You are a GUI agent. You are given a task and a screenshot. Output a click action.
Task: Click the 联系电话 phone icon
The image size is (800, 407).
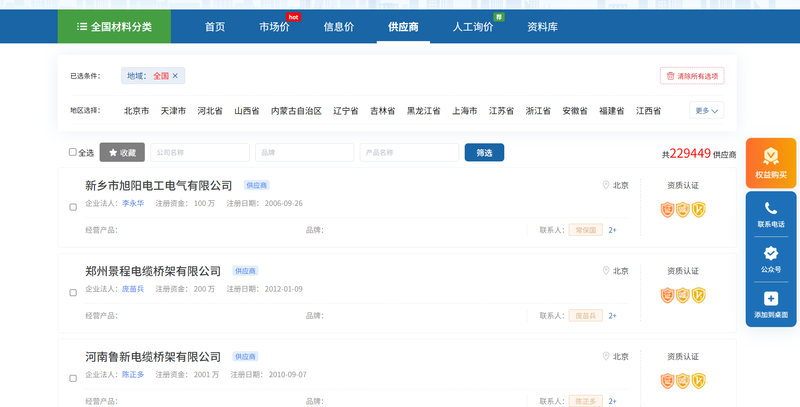771,208
